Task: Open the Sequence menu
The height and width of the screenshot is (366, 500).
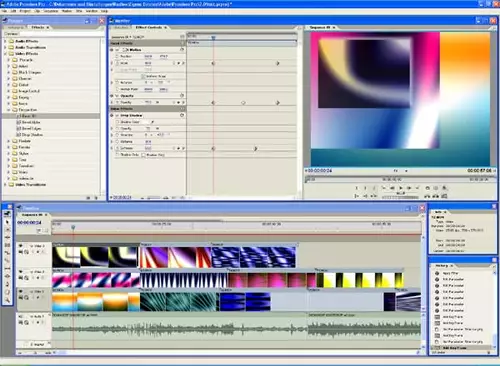Action: [x=51, y=11]
